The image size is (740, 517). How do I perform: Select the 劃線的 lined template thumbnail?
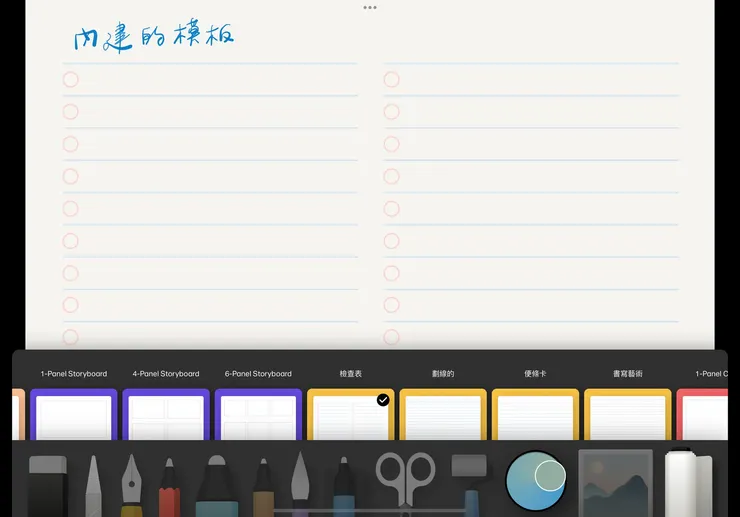pos(443,415)
